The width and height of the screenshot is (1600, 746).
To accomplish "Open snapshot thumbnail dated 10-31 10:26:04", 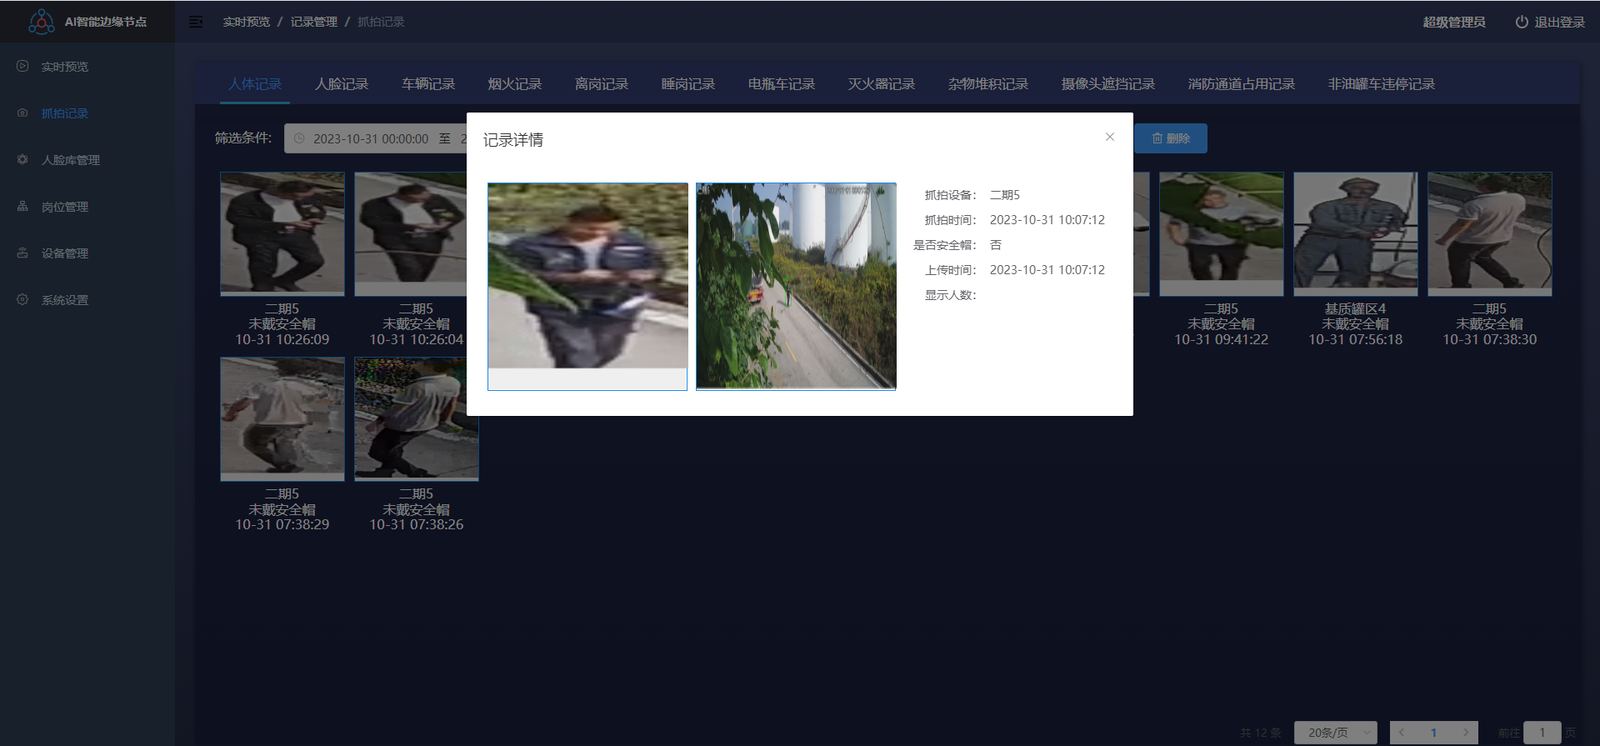I will (x=410, y=234).
